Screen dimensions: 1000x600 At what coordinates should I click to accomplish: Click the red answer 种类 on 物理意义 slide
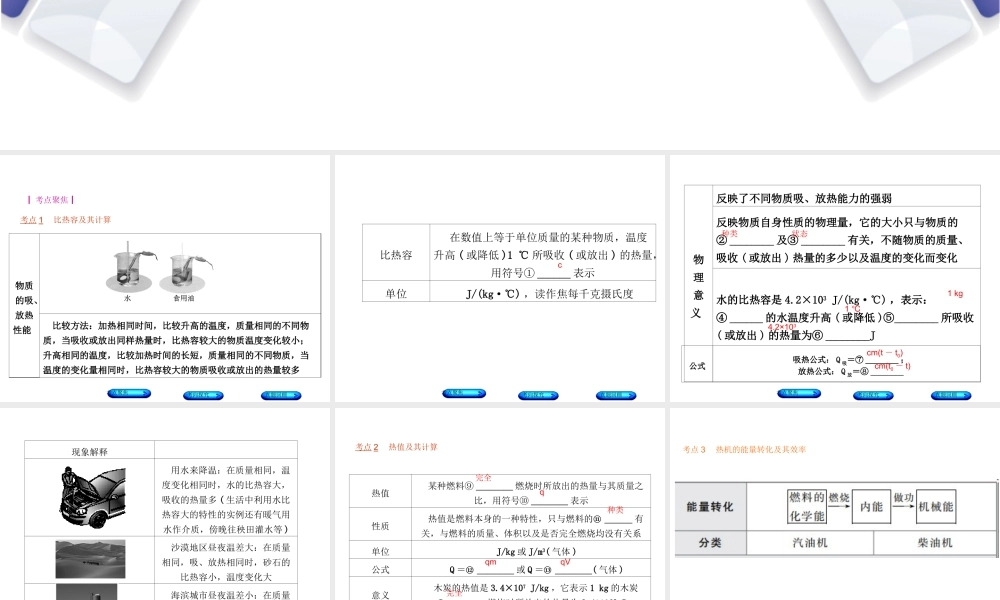pos(730,234)
